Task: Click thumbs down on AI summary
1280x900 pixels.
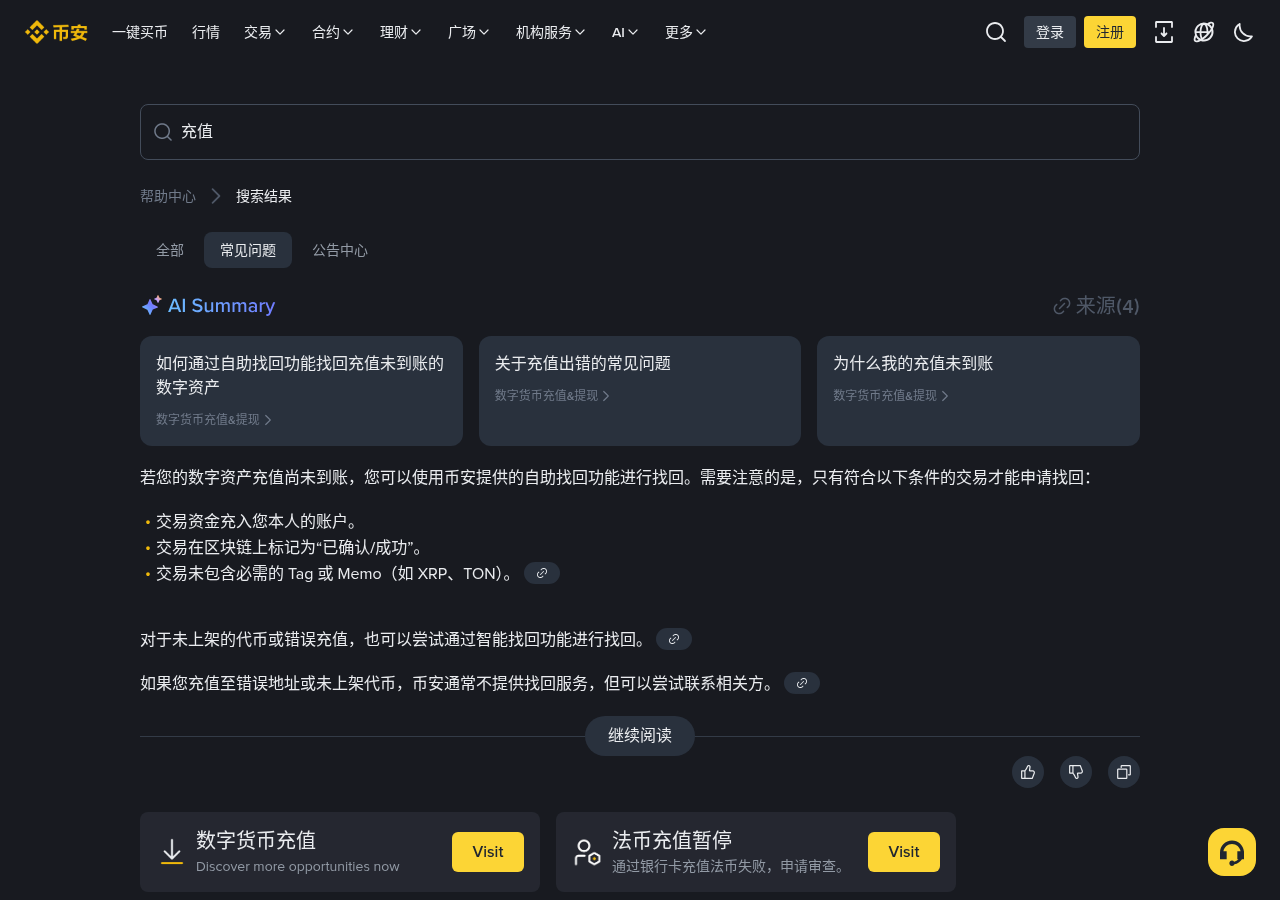Action: [x=1076, y=772]
